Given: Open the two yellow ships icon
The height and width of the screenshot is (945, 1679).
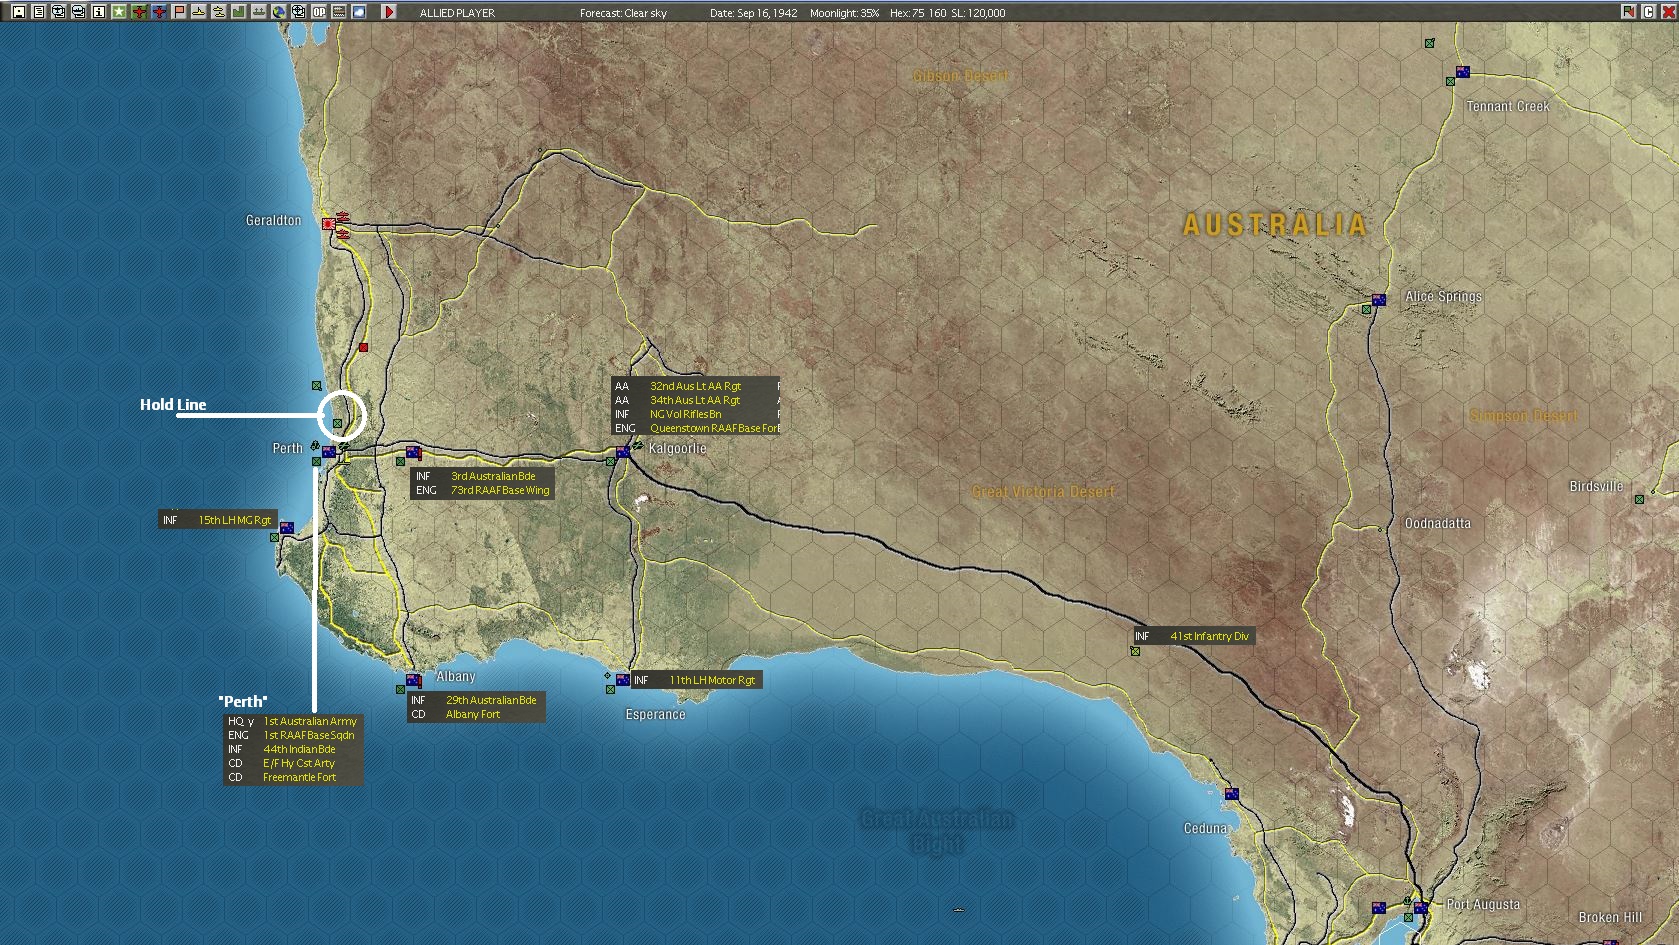Looking at the screenshot, I should pos(218,12).
